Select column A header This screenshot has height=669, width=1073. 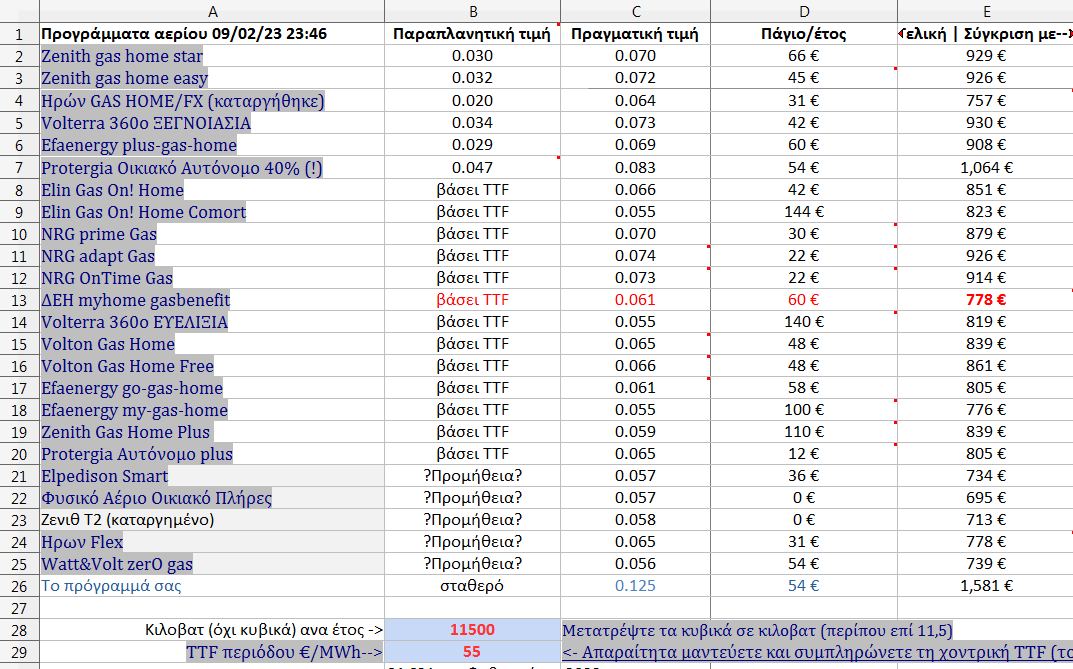tap(212, 11)
